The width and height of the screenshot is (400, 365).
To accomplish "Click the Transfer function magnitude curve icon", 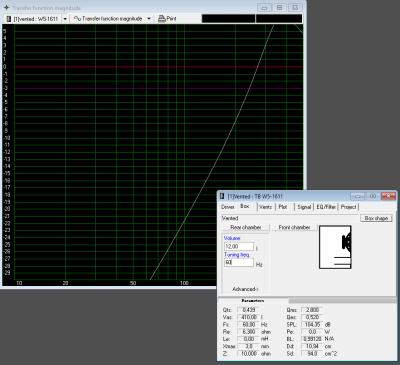I will [x=77, y=18].
